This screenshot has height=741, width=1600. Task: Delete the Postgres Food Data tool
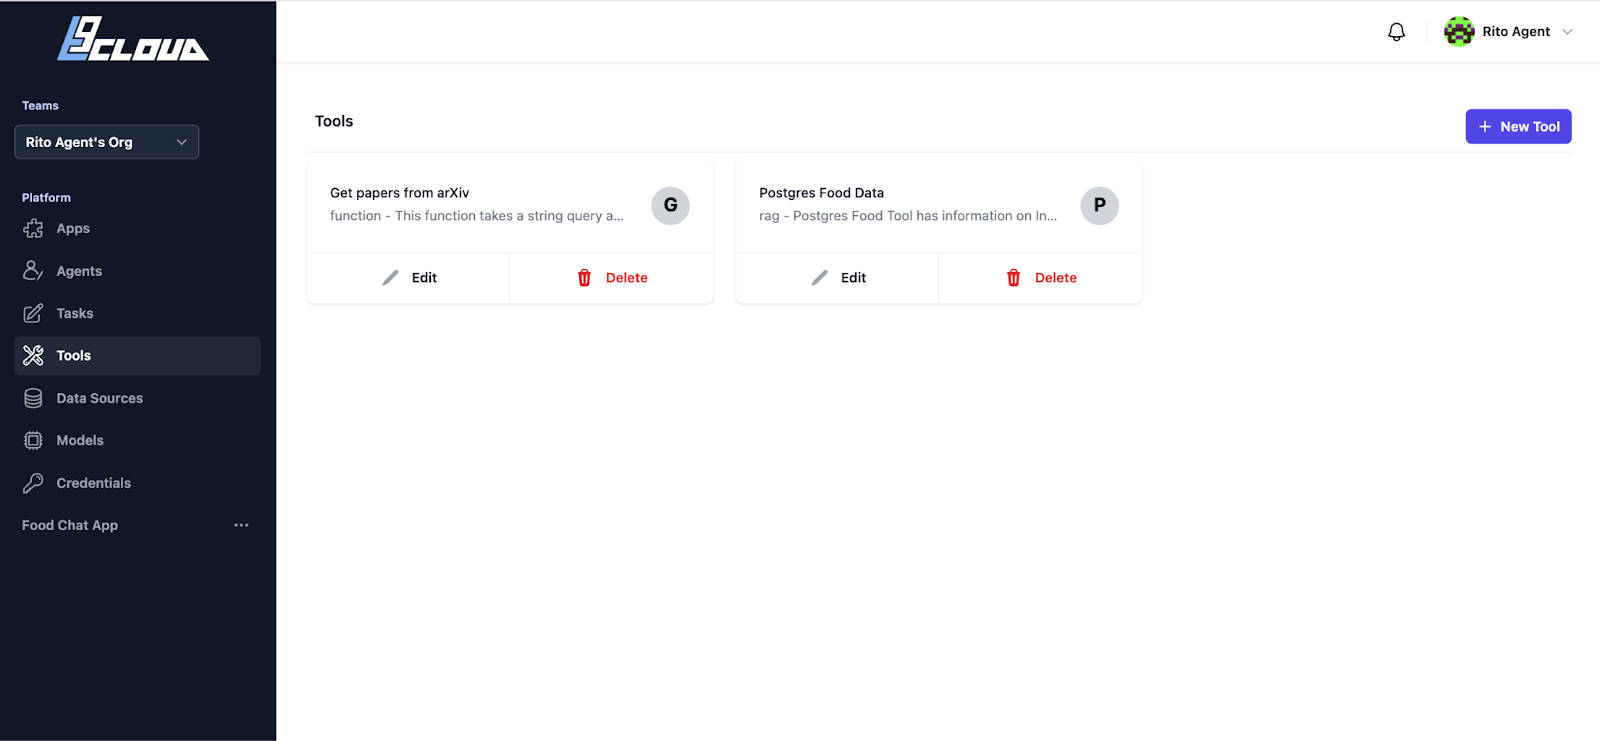(x=1041, y=278)
